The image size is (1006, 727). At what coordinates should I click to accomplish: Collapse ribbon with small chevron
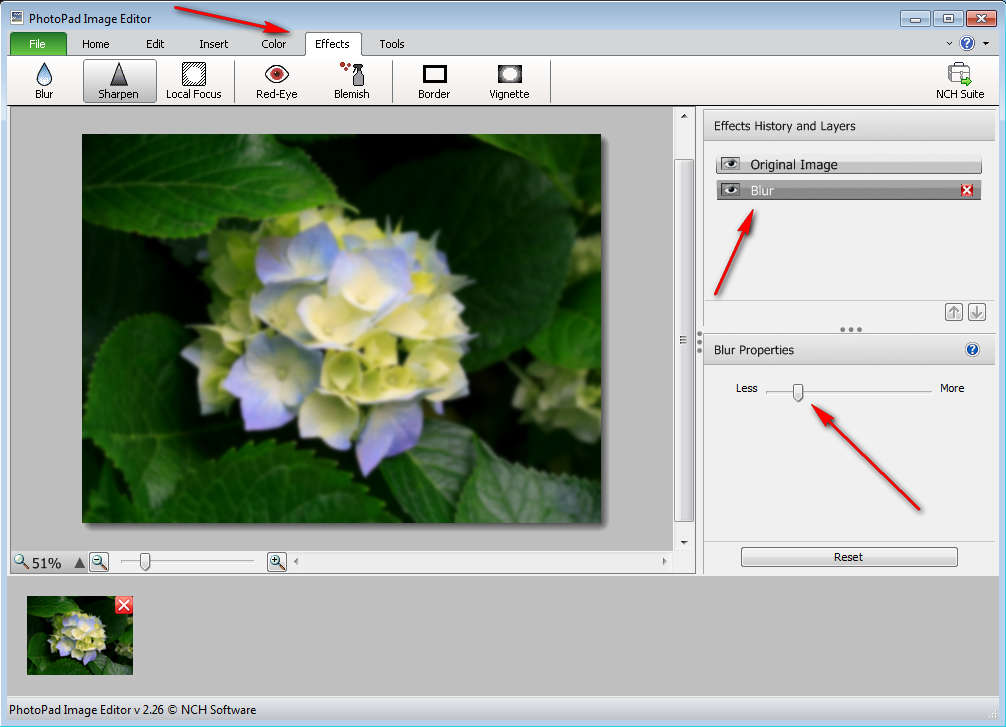(949, 44)
